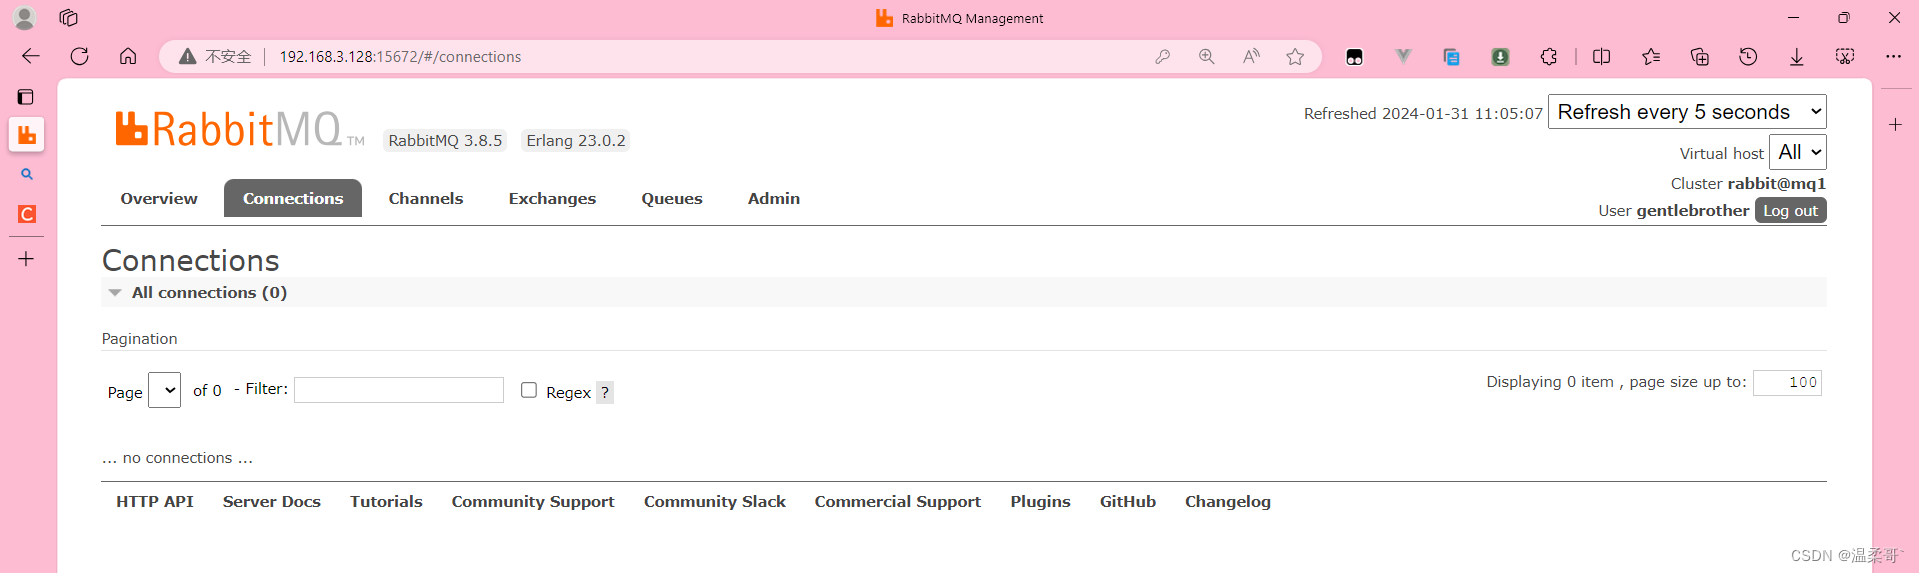Screen dimensions: 1919x573
Task: Open the browser settings ellipsis menu
Action: (1893, 57)
